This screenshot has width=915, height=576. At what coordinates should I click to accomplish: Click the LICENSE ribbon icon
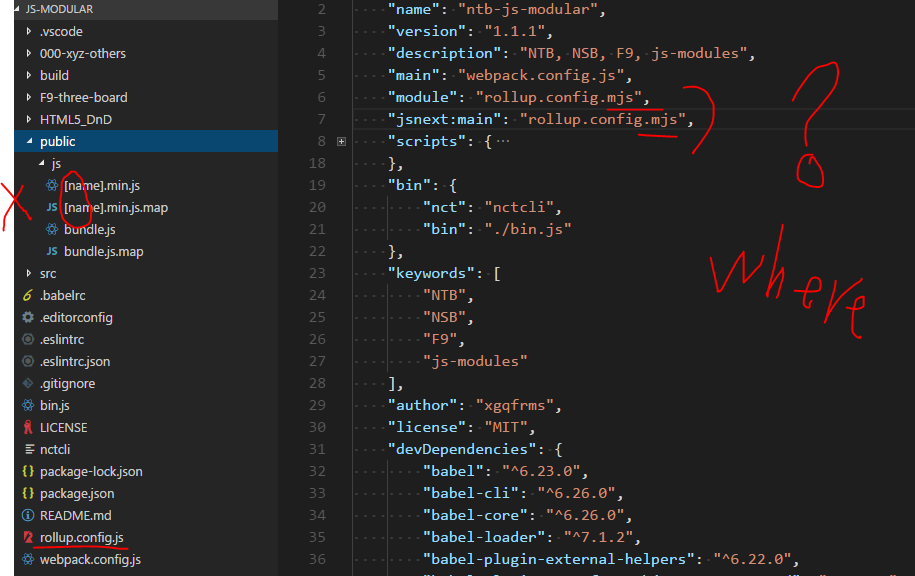[x=27, y=427]
